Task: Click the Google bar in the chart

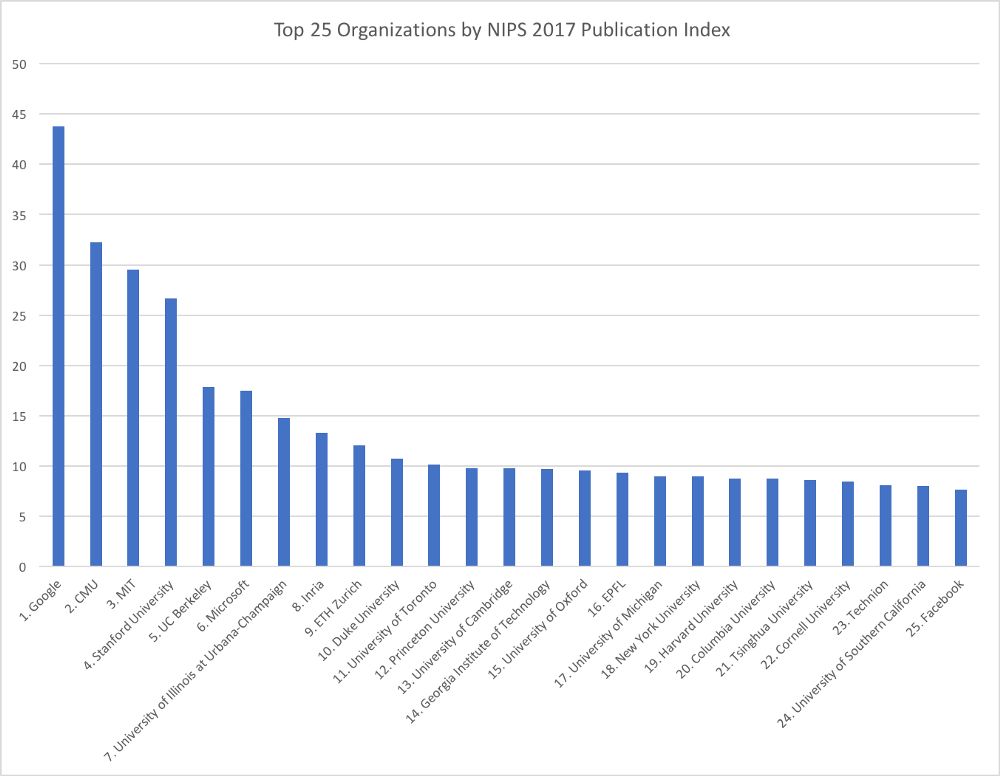Action: (58, 346)
